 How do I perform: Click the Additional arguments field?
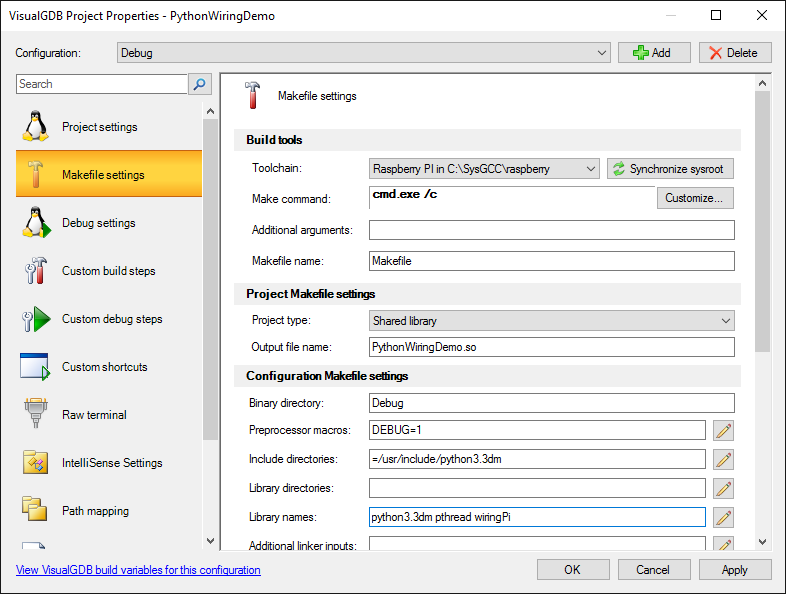point(551,230)
